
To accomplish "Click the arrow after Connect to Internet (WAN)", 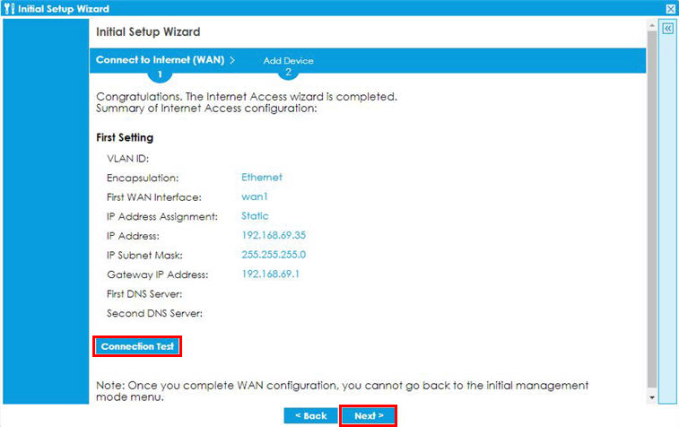I will click(x=233, y=60).
